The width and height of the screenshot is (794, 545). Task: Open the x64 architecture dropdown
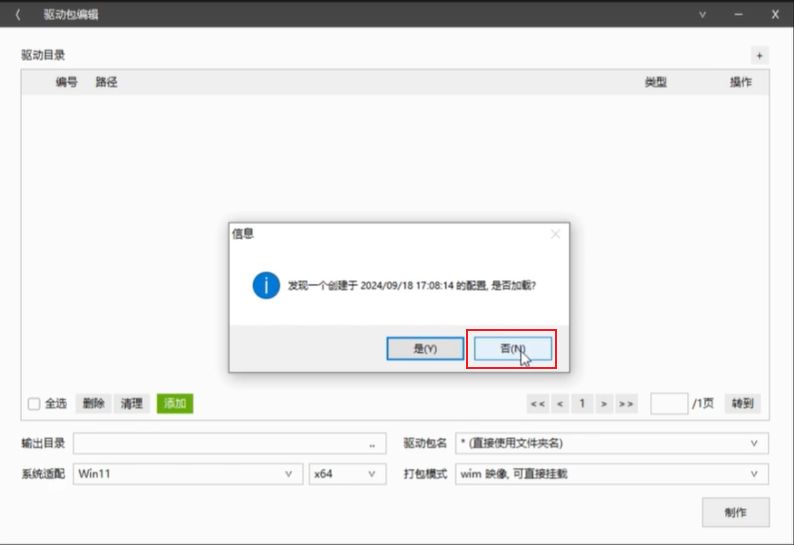(x=372, y=474)
